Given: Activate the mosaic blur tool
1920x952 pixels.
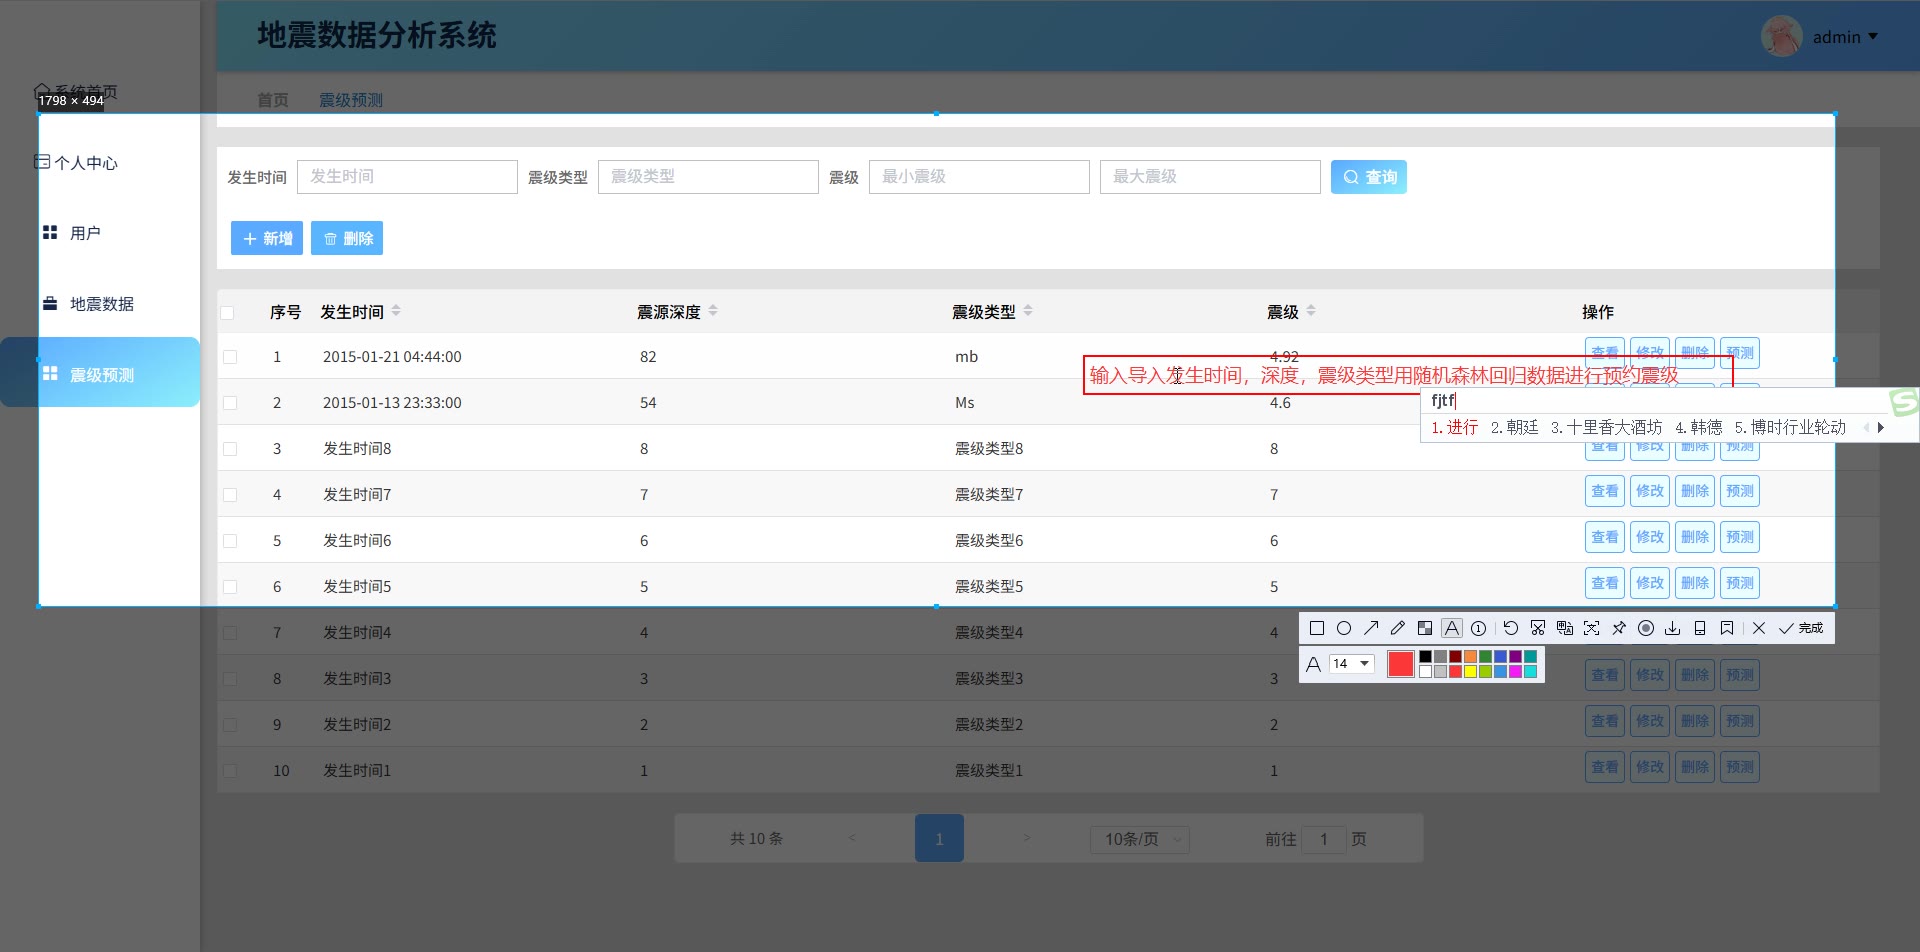Looking at the screenshot, I should click(x=1425, y=628).
